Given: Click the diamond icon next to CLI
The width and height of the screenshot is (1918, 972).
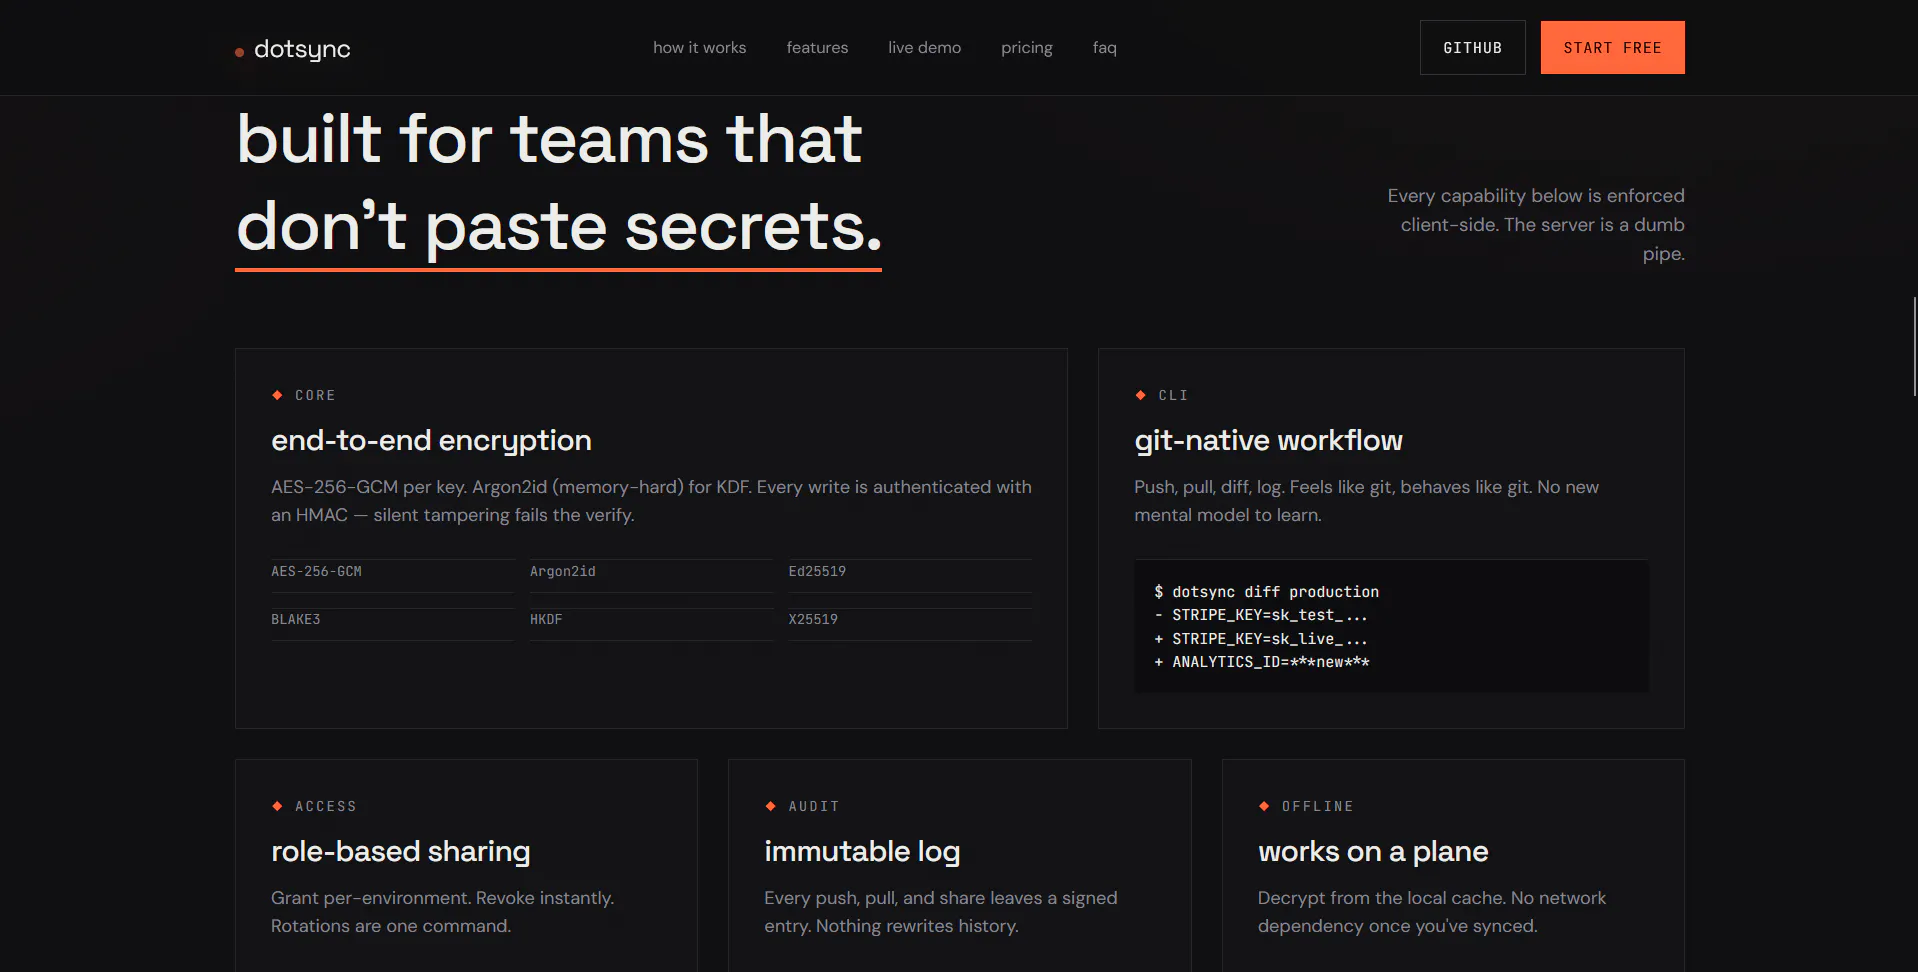Looking at the screenshot, I should pyautogui.click(x=1140, y=395).
